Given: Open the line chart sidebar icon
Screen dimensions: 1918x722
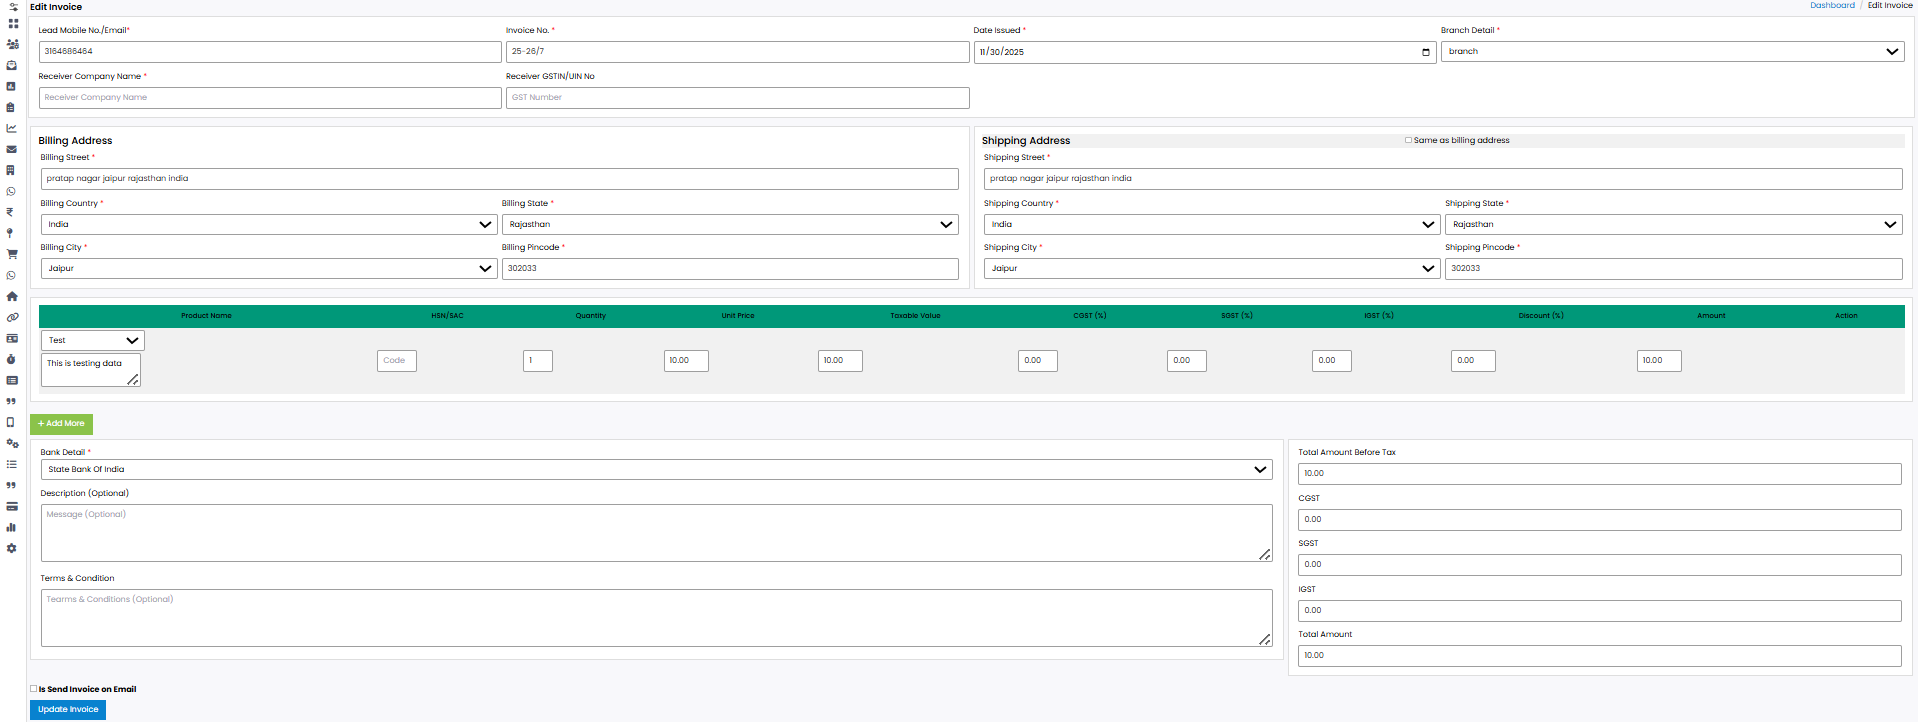Looking at the screenshot, I should coord(12,128).
